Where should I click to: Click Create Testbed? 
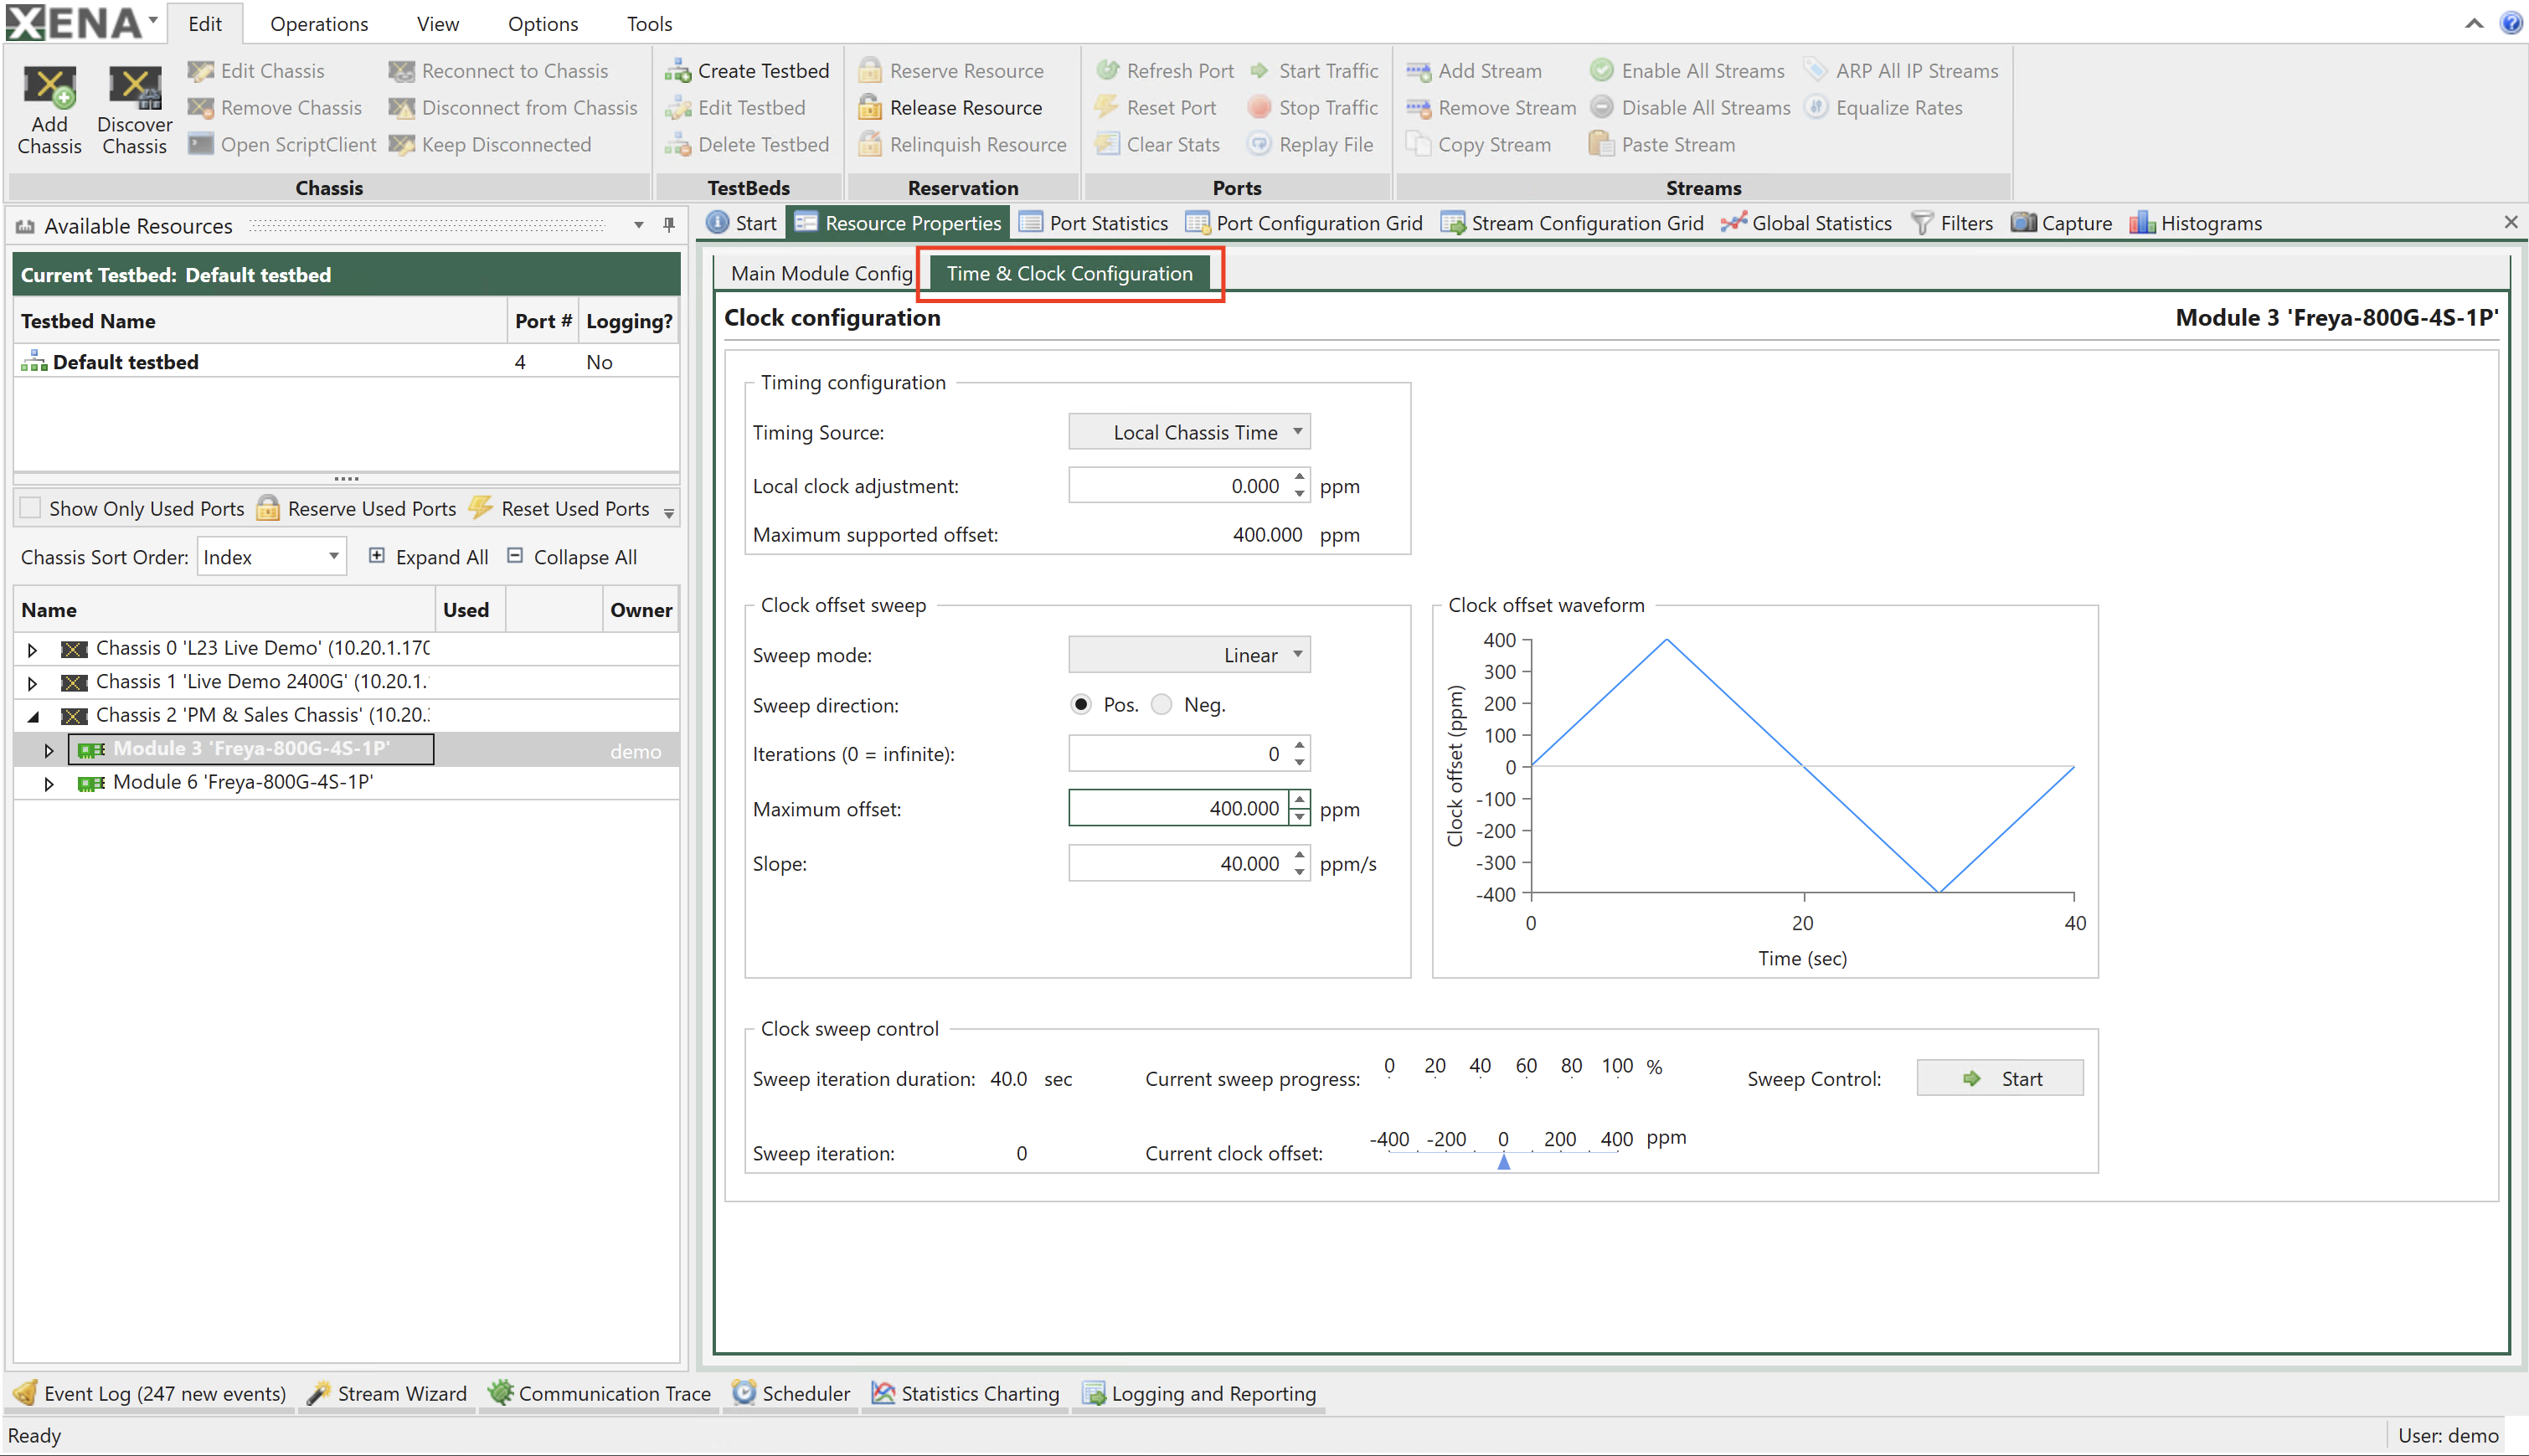(x=747, y=71)
